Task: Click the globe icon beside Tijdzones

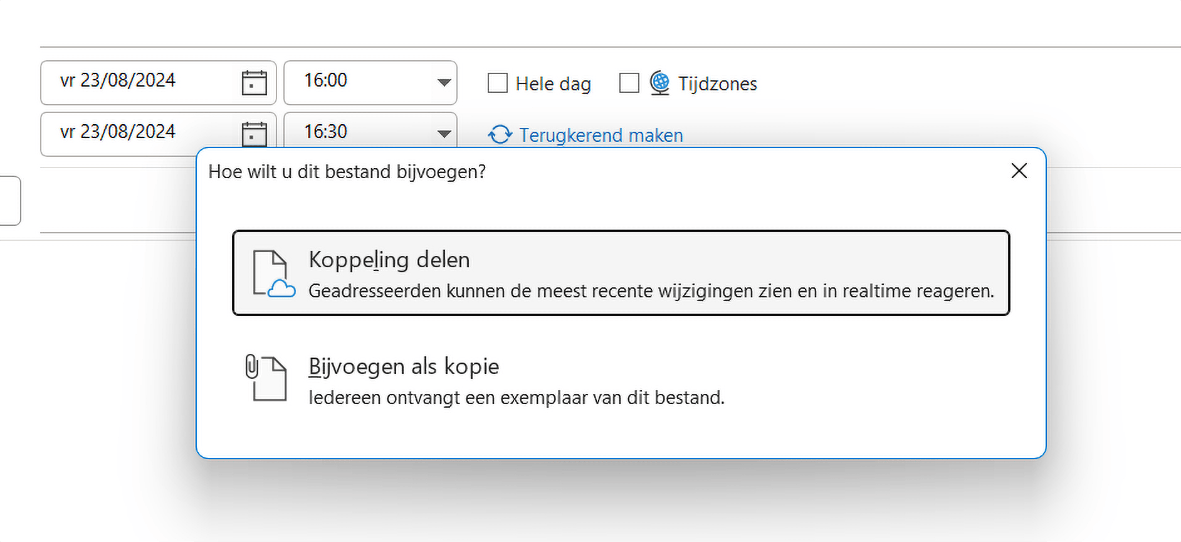Action: (x=659, y=83)
